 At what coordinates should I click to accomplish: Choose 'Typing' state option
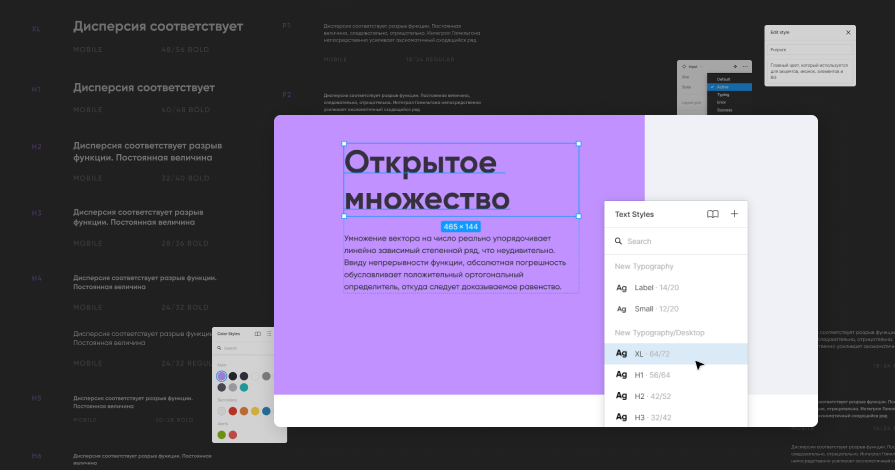(x=729, y=95)
